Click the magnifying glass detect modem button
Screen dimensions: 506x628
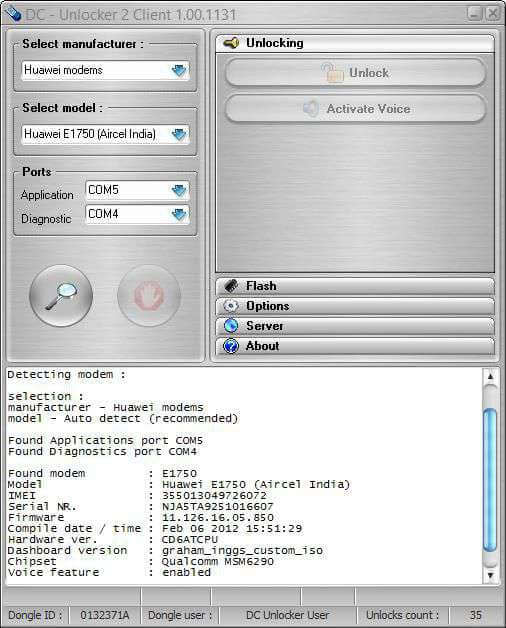61,296
